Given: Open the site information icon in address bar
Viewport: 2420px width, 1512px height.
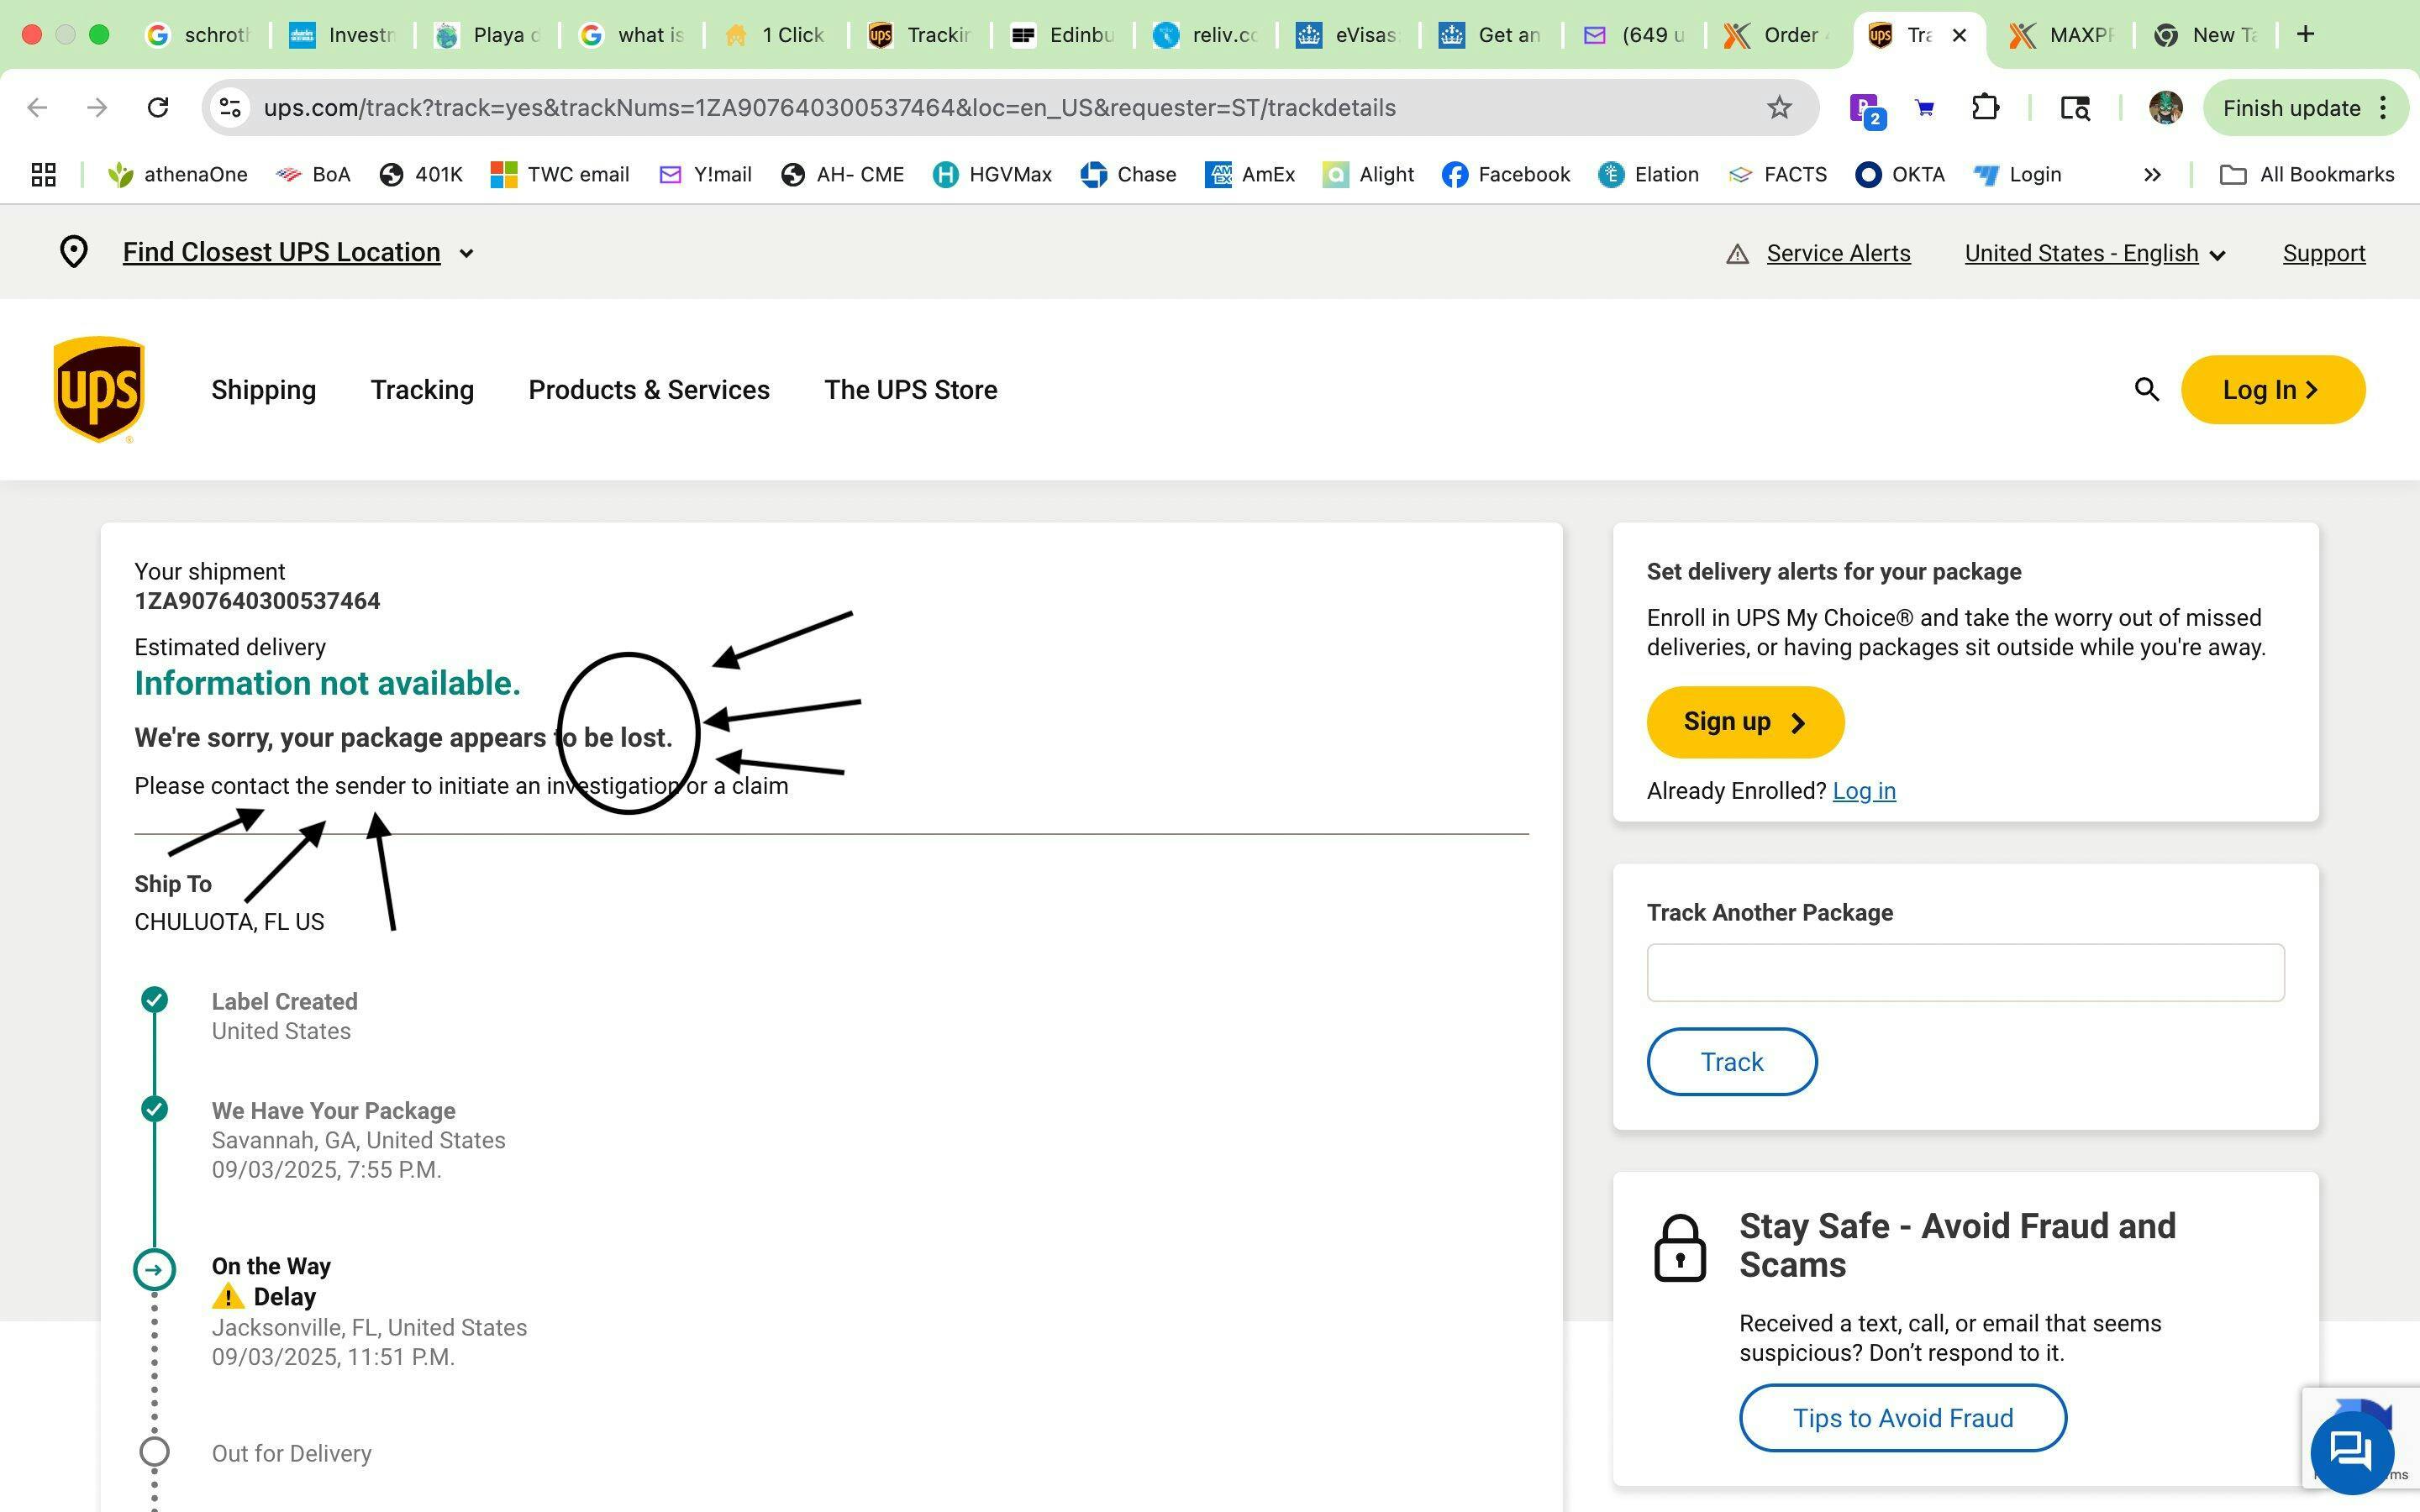Looking at the screenshot, I should coord(230,107).
